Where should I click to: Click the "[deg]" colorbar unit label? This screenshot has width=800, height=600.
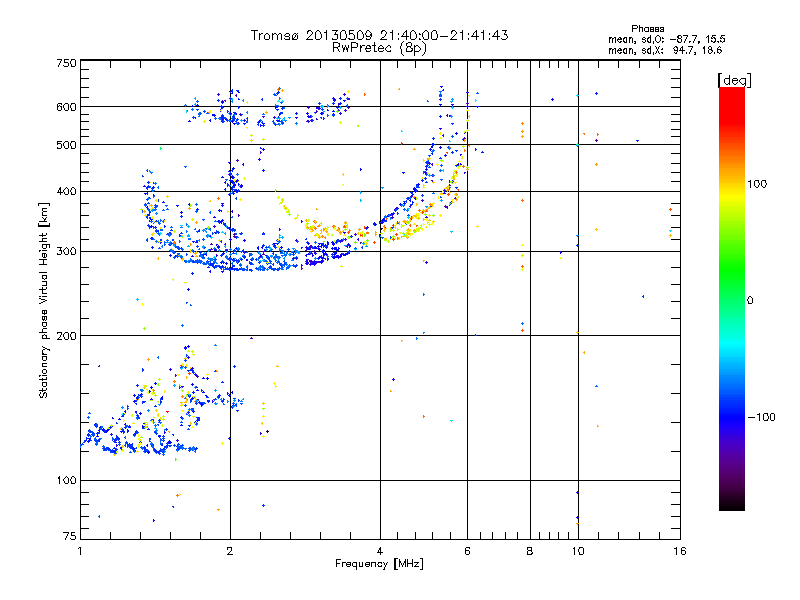coord(734,80)
